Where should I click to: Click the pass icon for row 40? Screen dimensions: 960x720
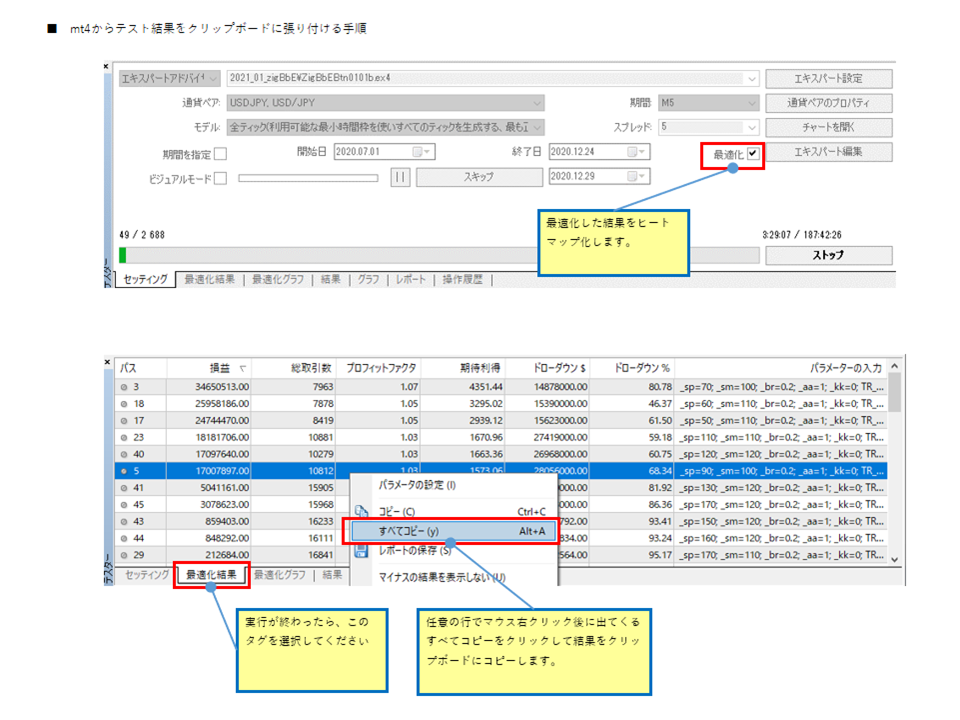point(124,454)
